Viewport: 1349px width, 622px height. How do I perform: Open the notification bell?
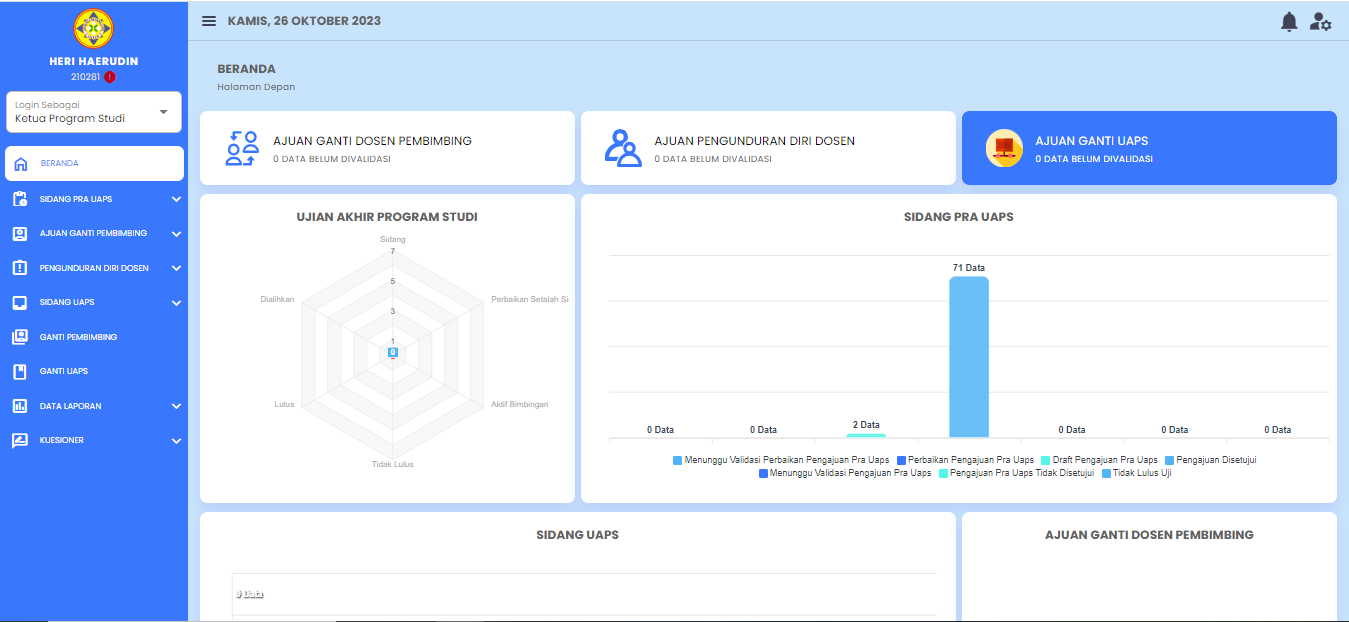click(x=1289, y=21)
